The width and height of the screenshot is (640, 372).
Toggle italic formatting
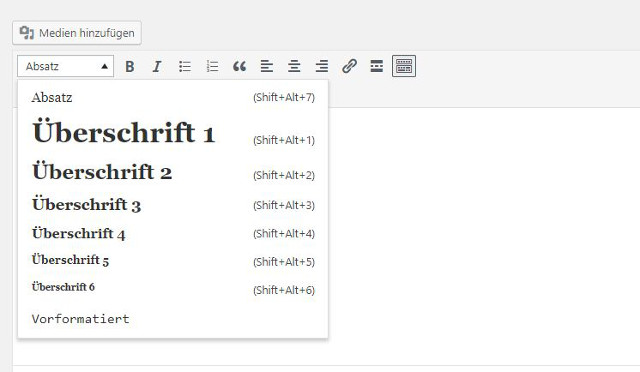[157, 66]
